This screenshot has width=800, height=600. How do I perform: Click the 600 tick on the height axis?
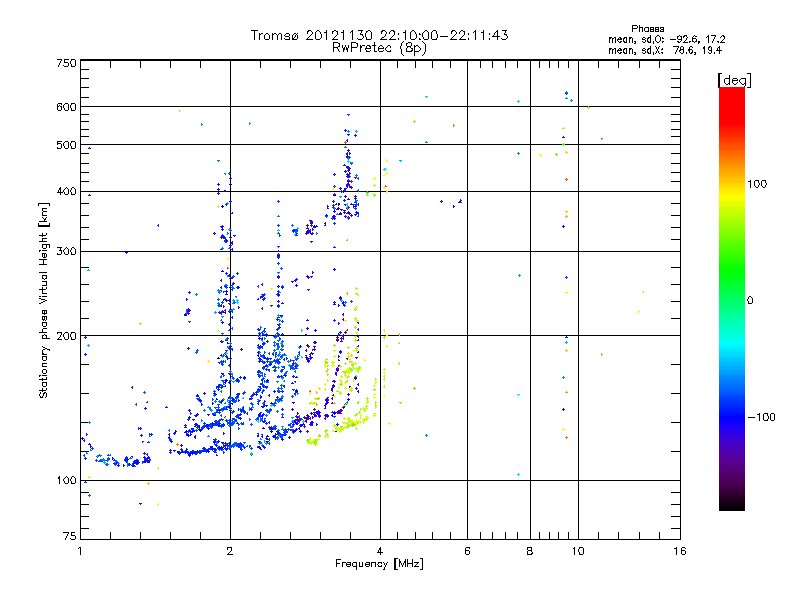click(66, 107)
